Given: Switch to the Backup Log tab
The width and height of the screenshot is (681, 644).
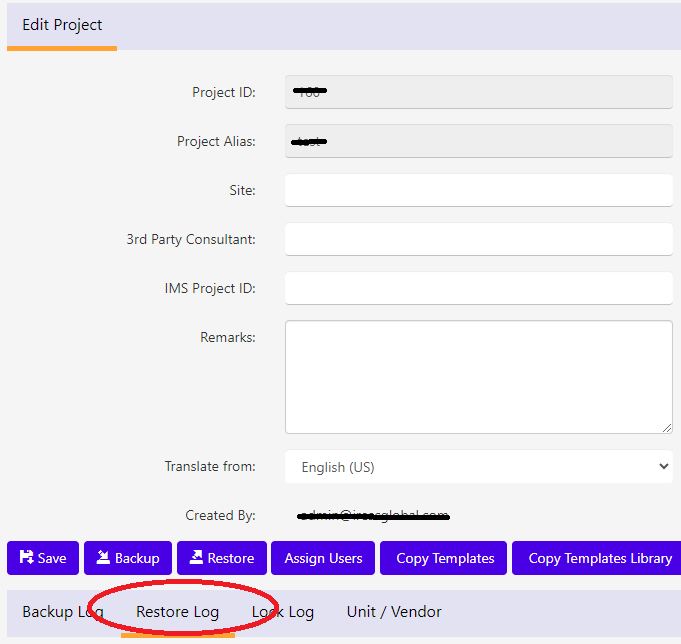Looking at the screenshot, I should click(x=62, y=612).
